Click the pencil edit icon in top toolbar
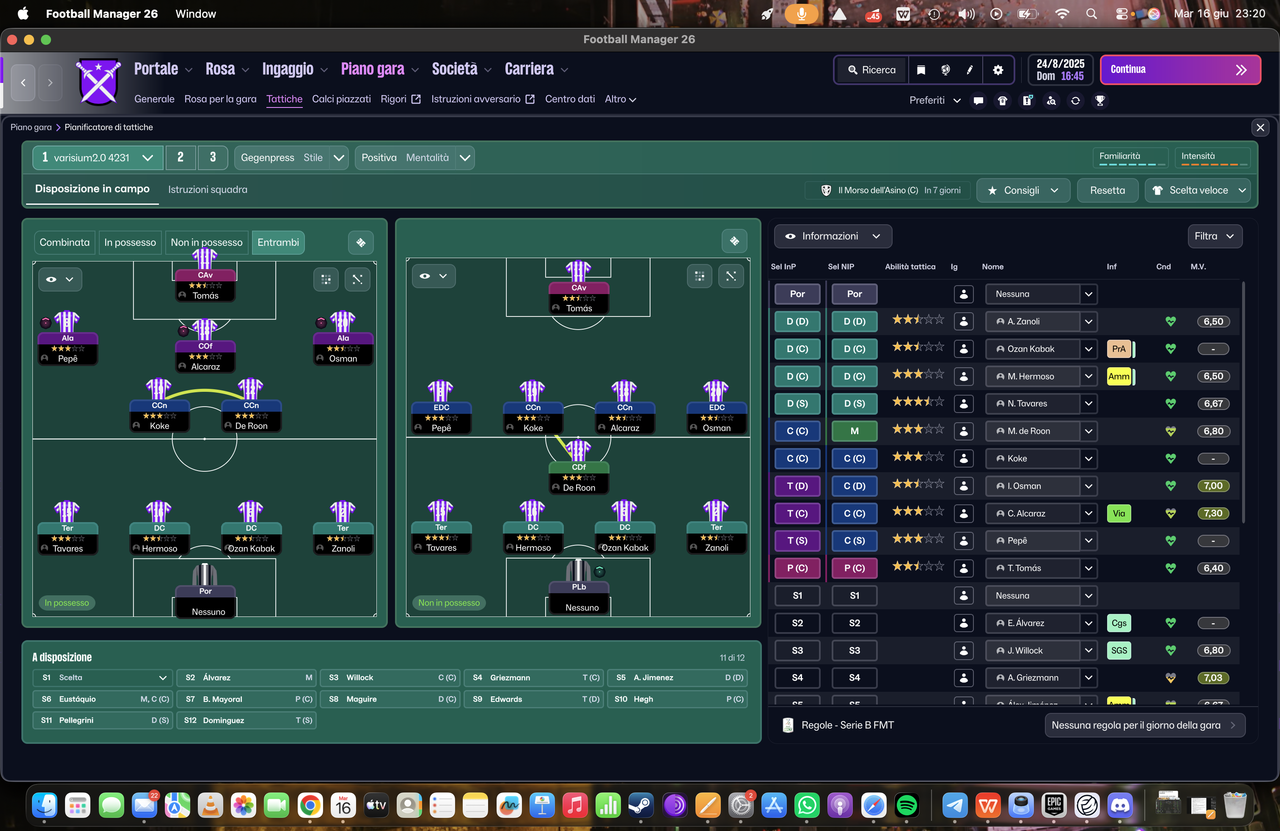This screenshot has width=1280, height=831. point(970,70)
